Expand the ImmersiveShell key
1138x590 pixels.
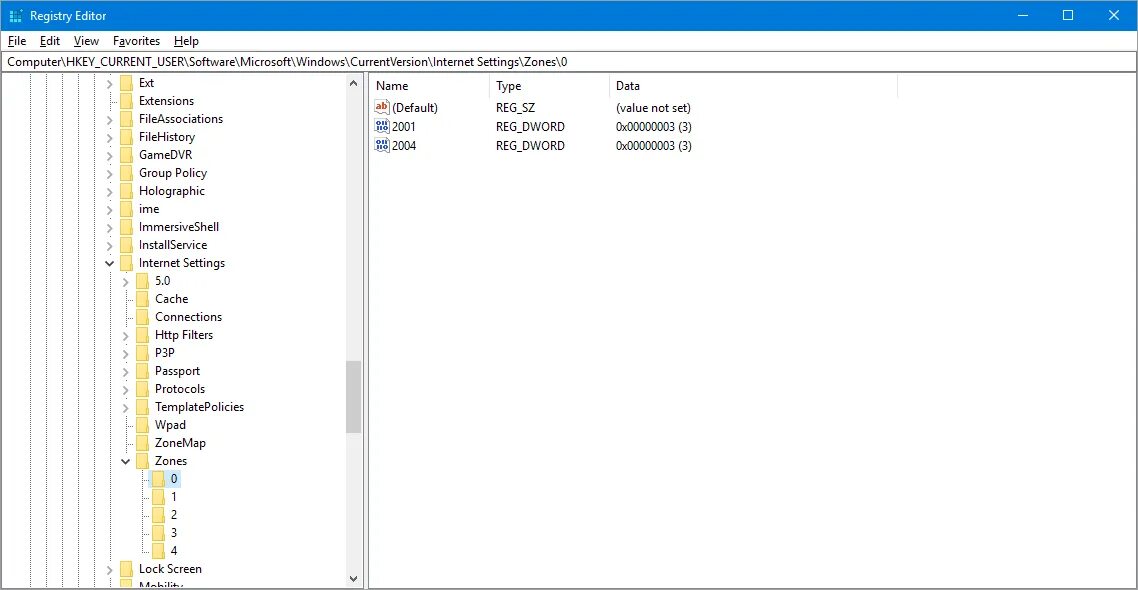tap(110, 227)
